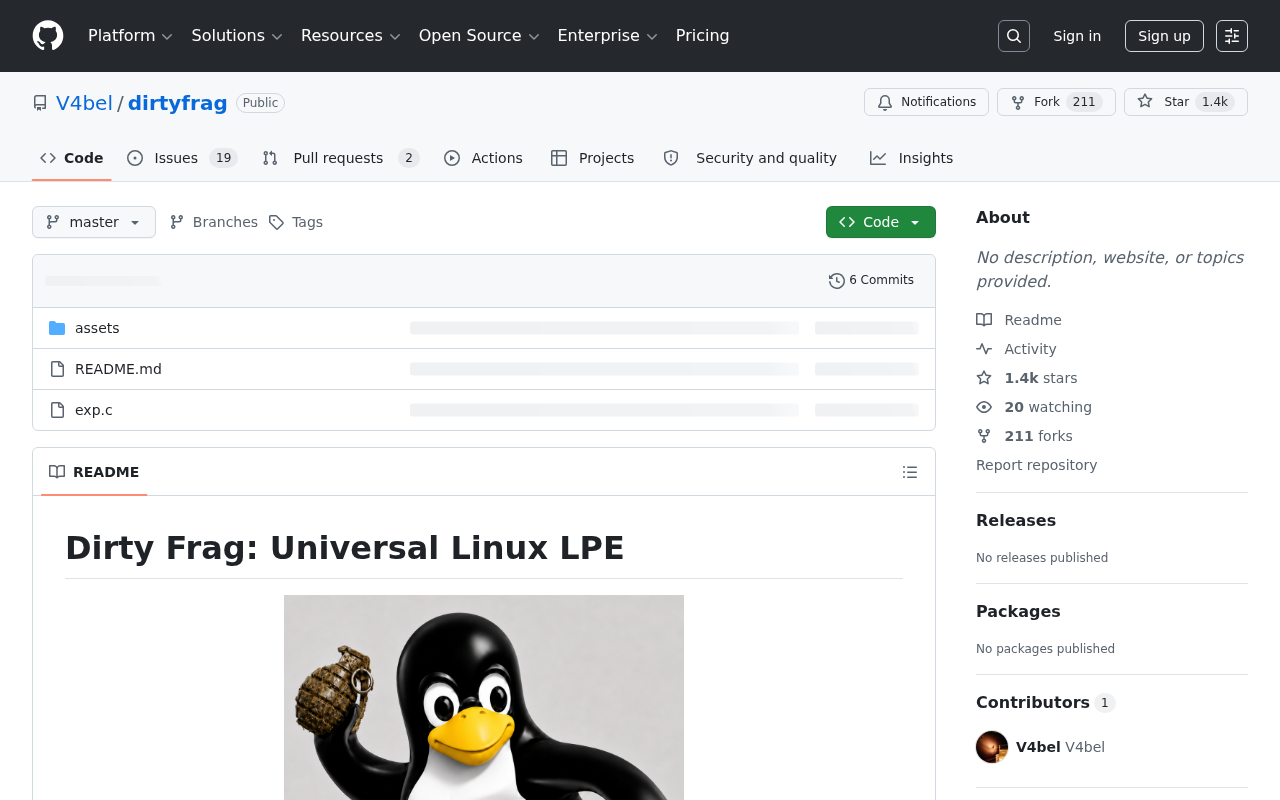Open Releases section heading
Screen dimensions: 1280x800
pyautogui.click(x=1016, y=520)
